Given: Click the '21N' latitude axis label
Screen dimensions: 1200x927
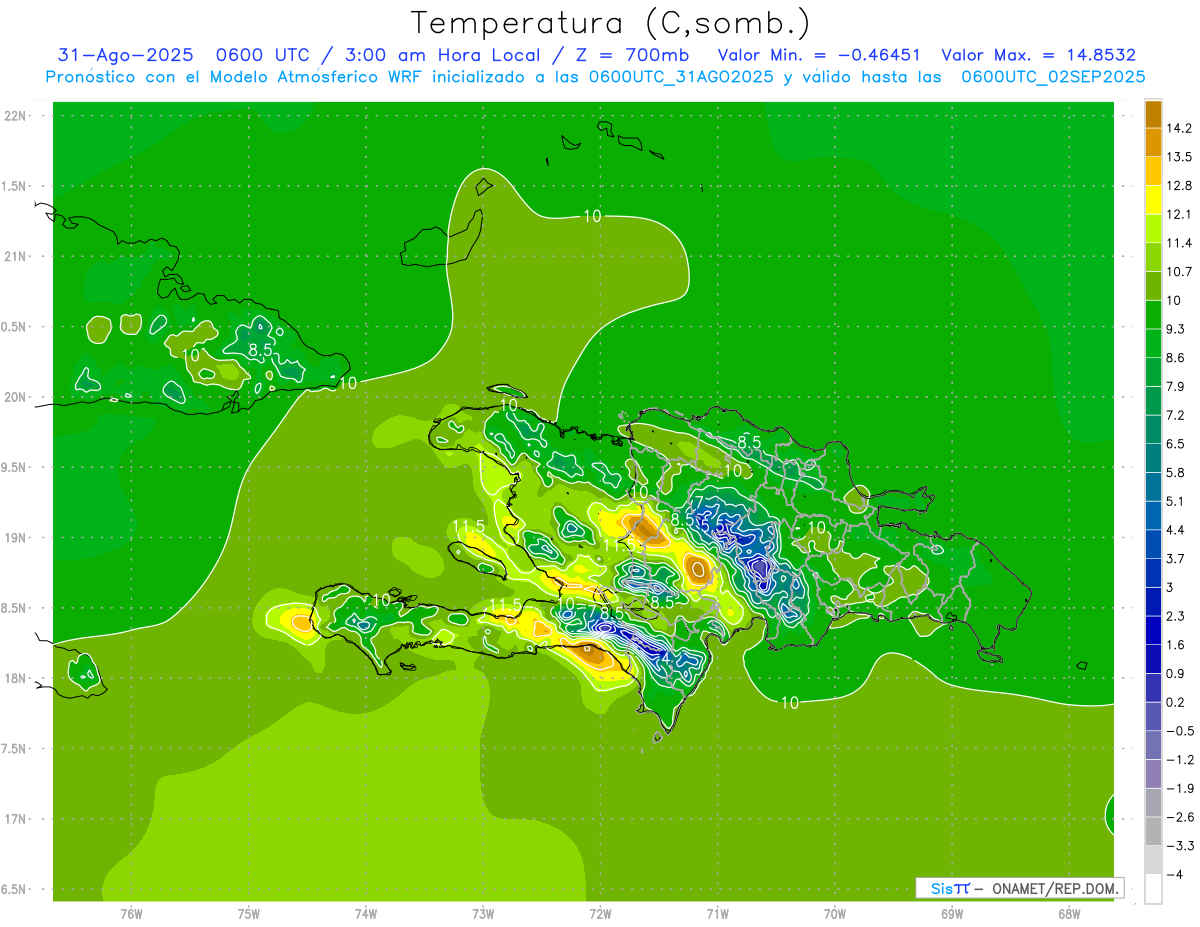Looking at the screenshot, I should [x=15, y=257].
